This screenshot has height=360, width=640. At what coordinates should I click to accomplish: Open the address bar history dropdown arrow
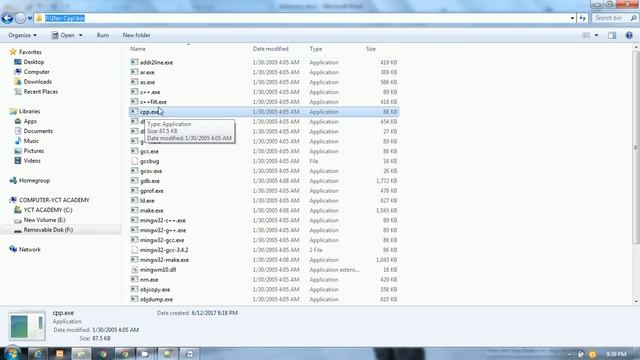[572, 18]
